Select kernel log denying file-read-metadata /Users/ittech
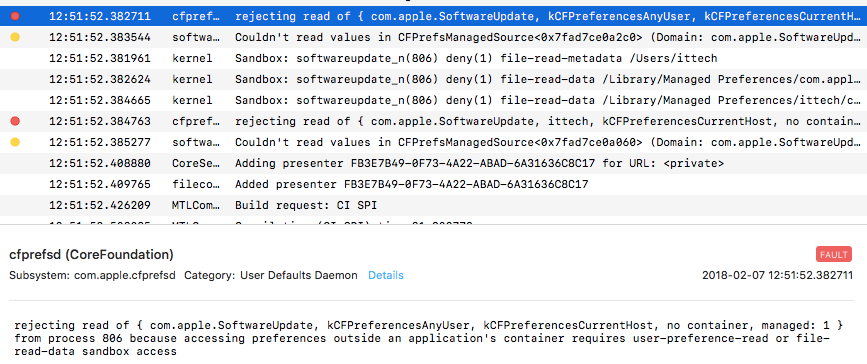Image resolution: width=867 pixels, height=364 pixels. 434,58
